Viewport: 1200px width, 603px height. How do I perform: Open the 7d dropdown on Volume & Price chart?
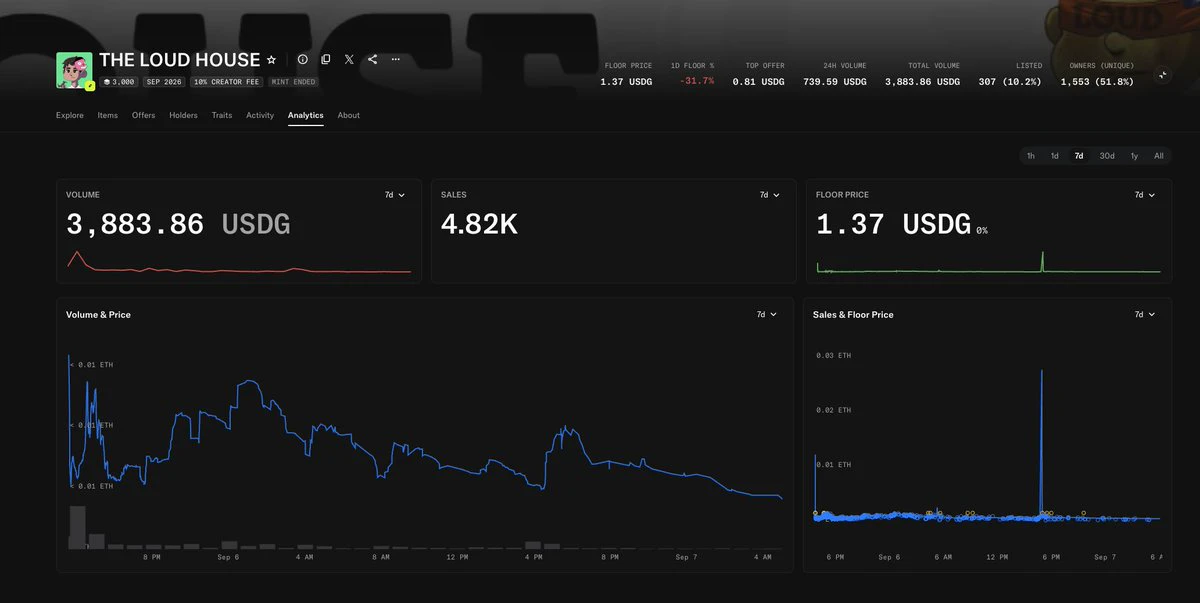tap(767, 314)
